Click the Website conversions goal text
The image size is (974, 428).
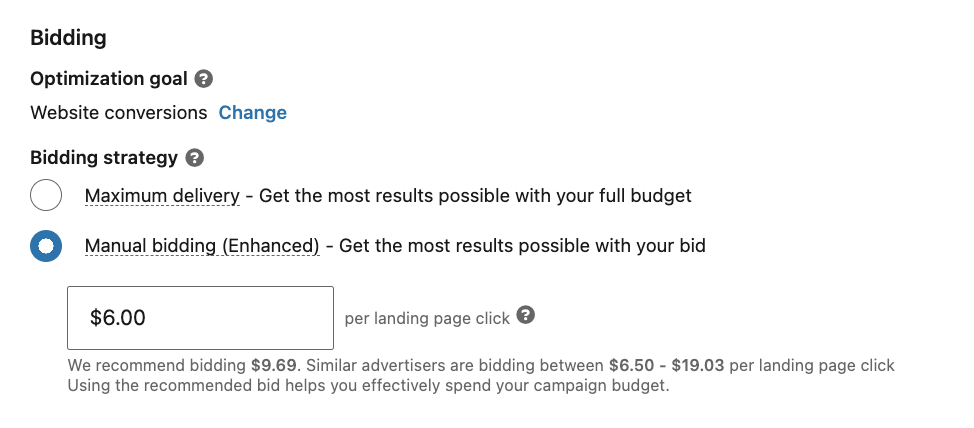point(119,112)
